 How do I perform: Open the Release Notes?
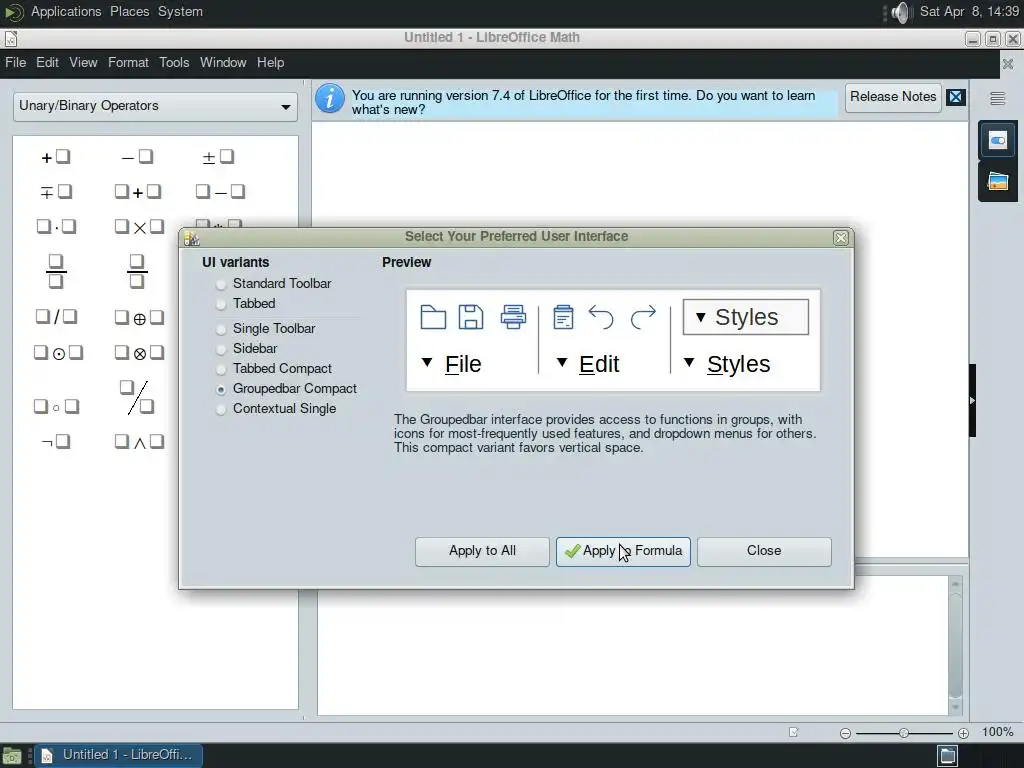[893, 97]
